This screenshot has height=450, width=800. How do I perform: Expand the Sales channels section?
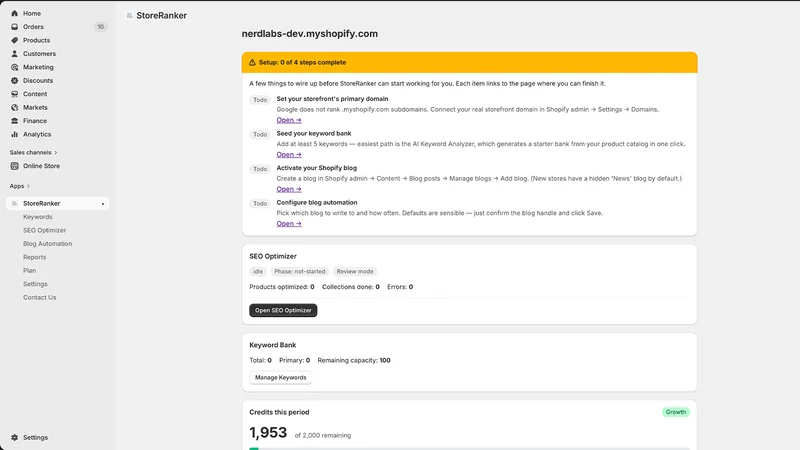(x=33, y=153)
